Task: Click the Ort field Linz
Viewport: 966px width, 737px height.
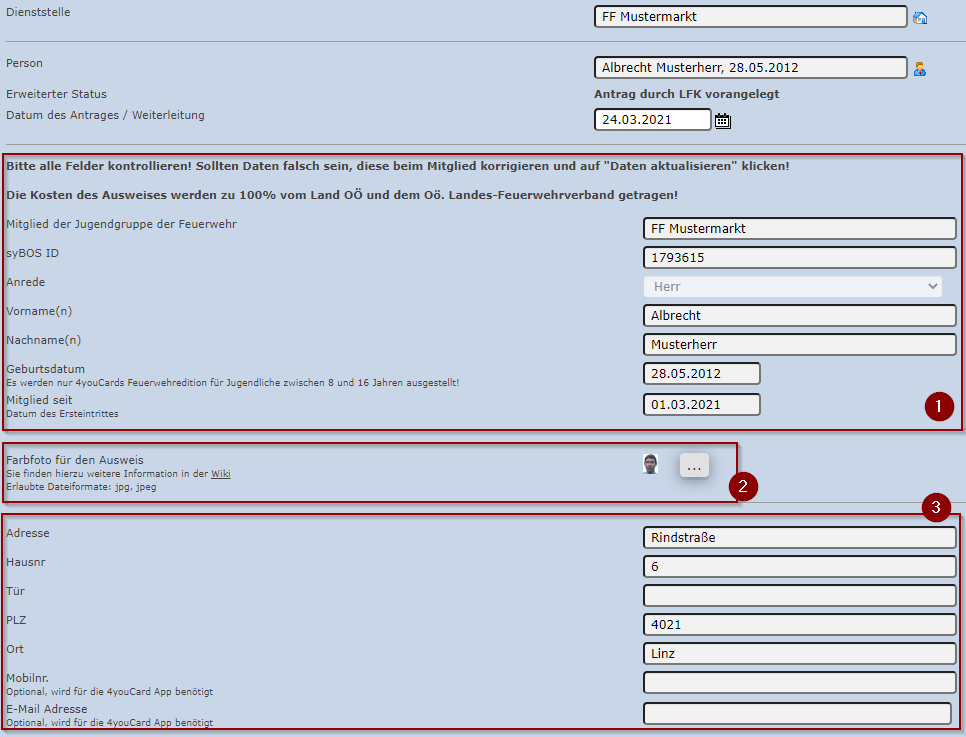Action: click(x=800, y=653)
